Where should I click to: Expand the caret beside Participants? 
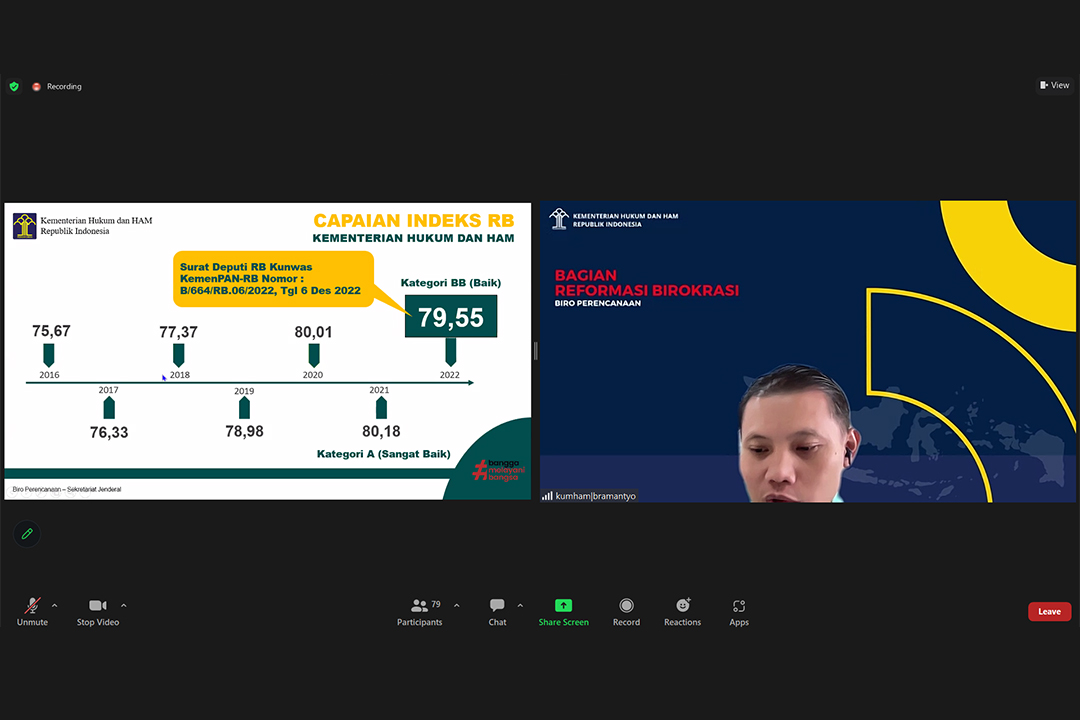click(x=457, y=606)
